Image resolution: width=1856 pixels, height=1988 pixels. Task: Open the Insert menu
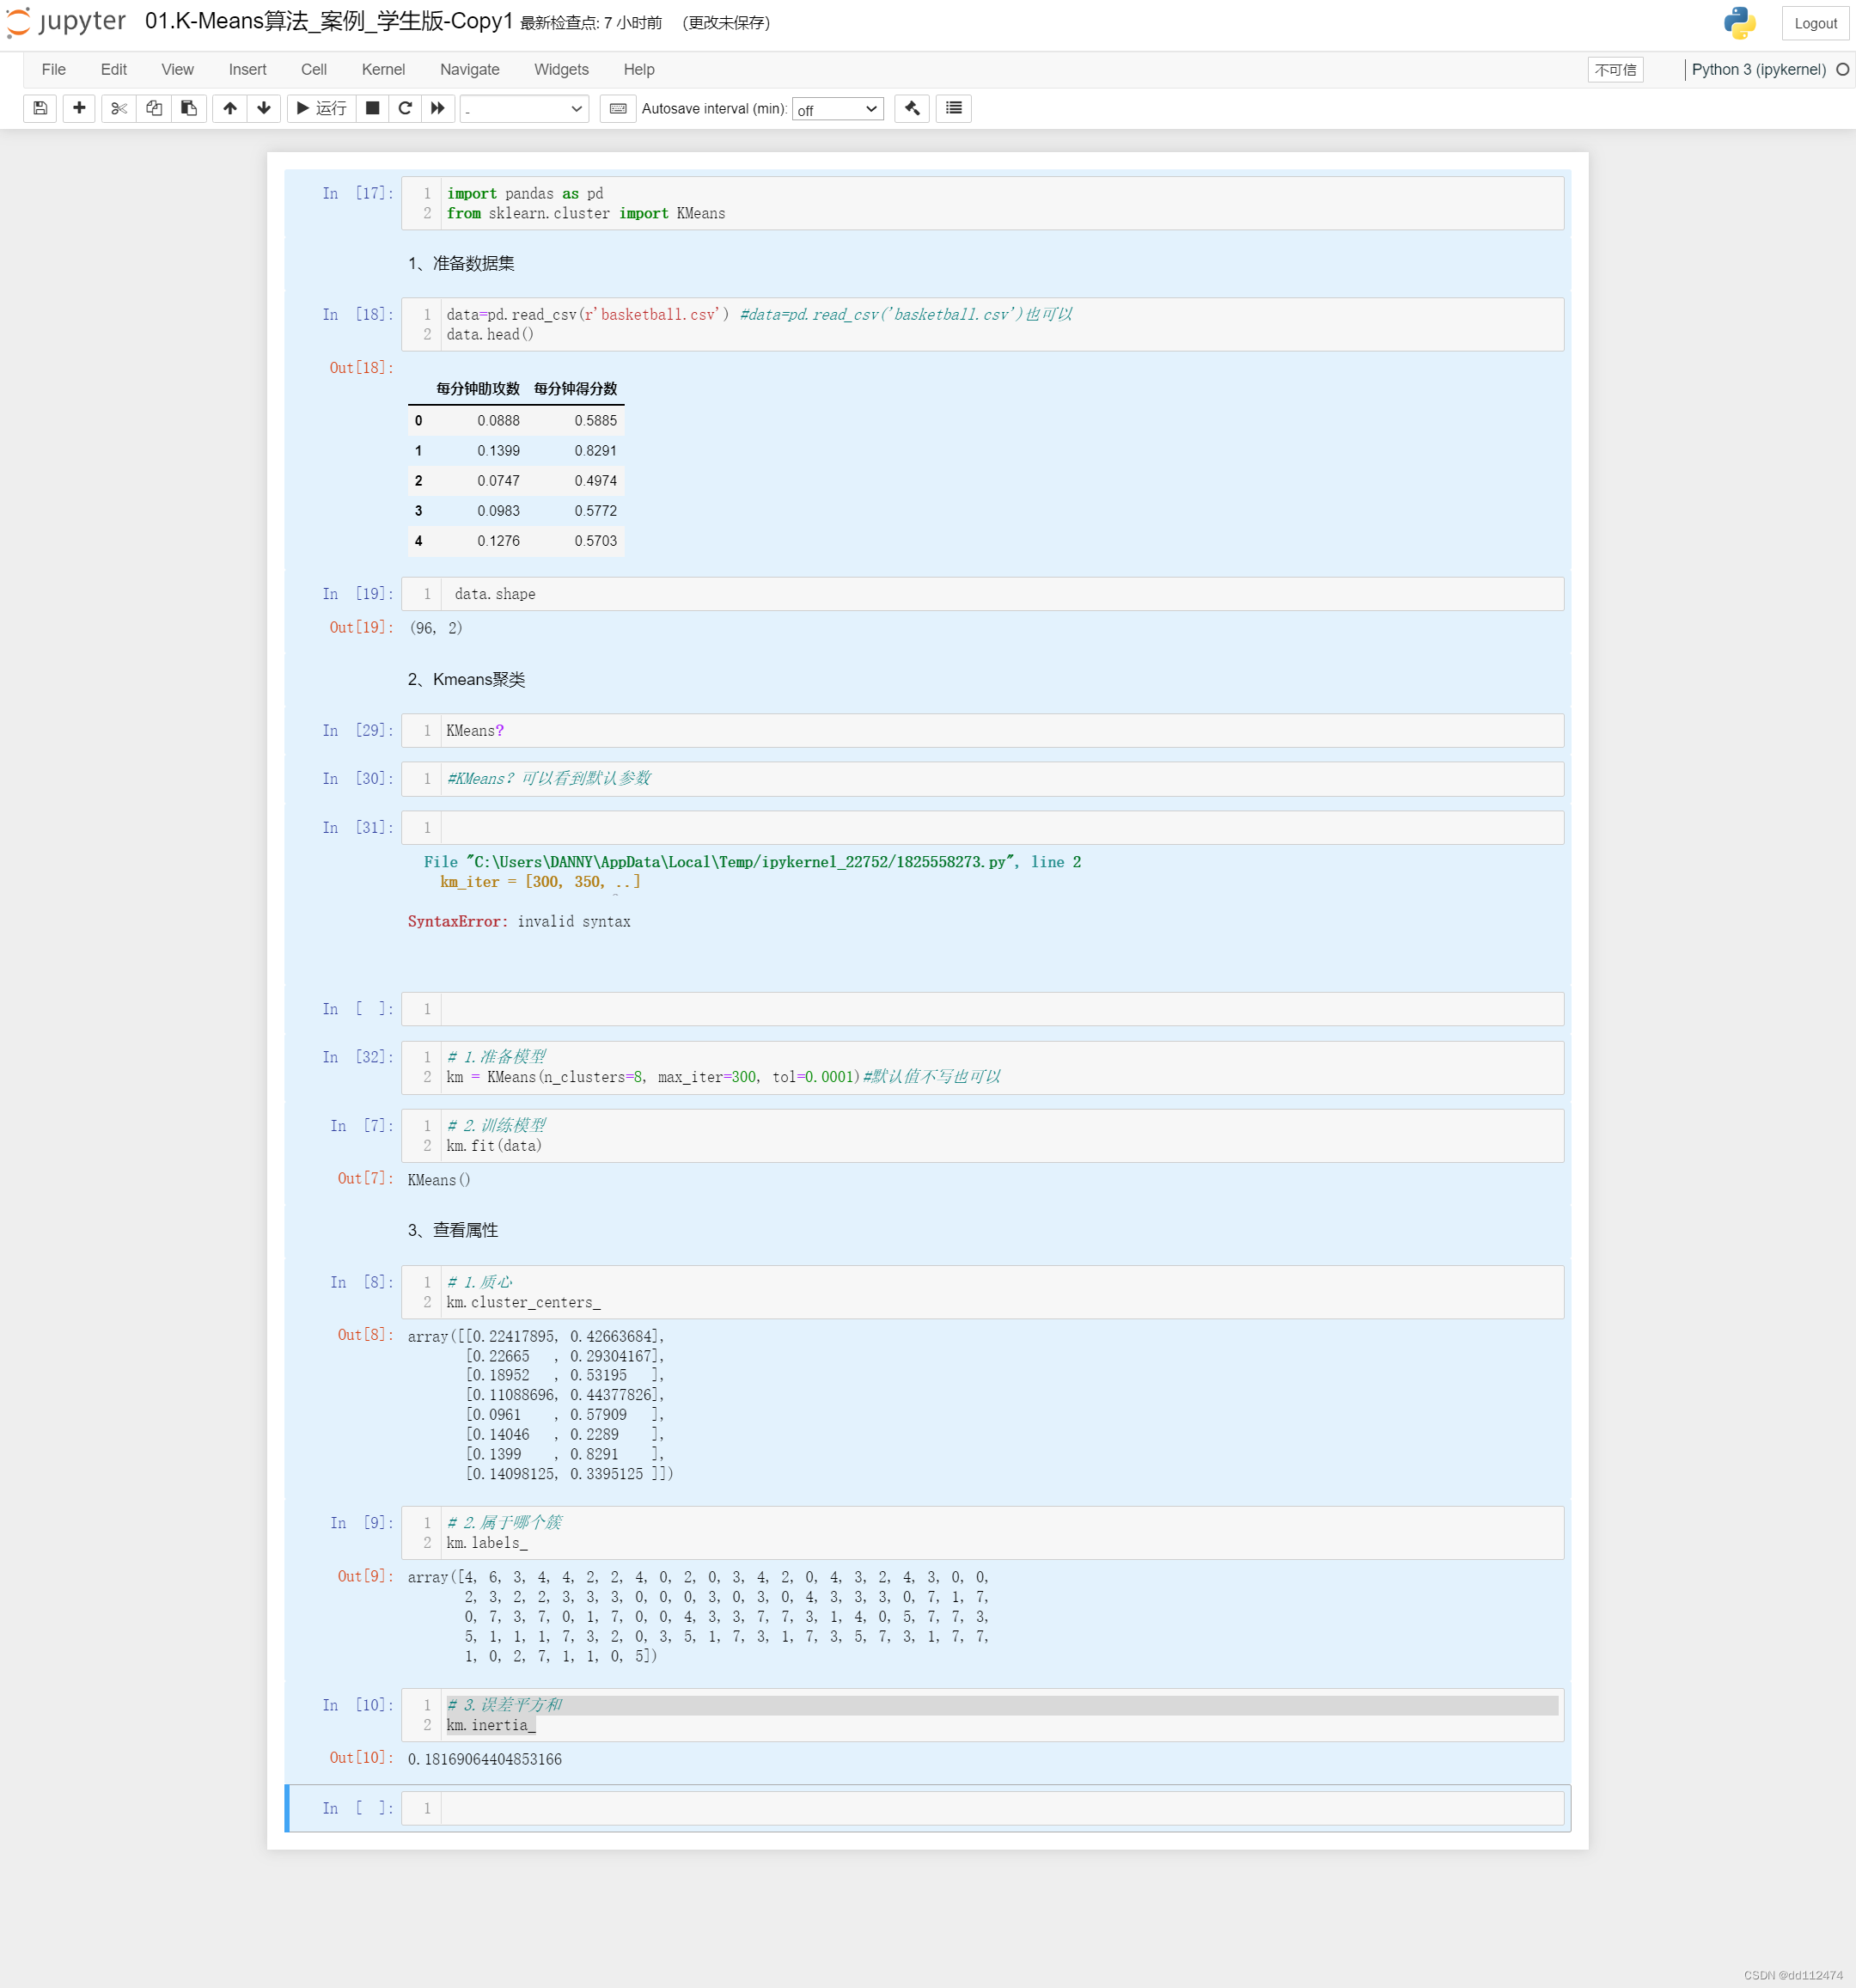tap(247, 69)
